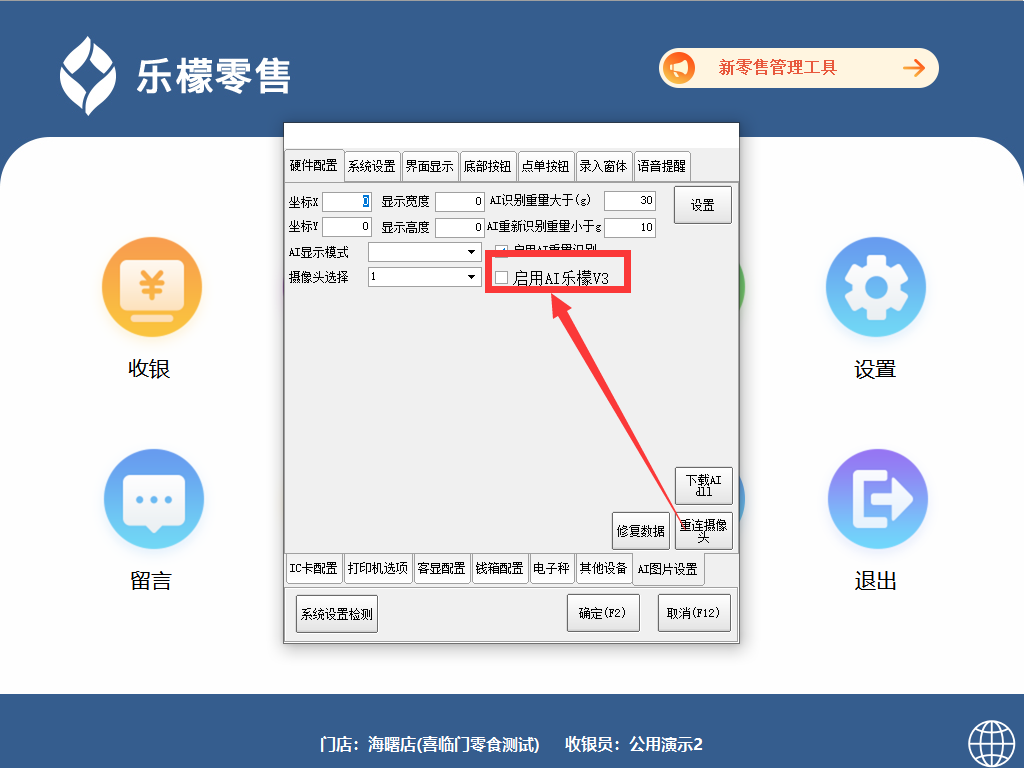Image resolution: width=1024 pixels, height=768 pixels.
Task: Open the 打印机选项 bottom tab
Action: (377, 568)
